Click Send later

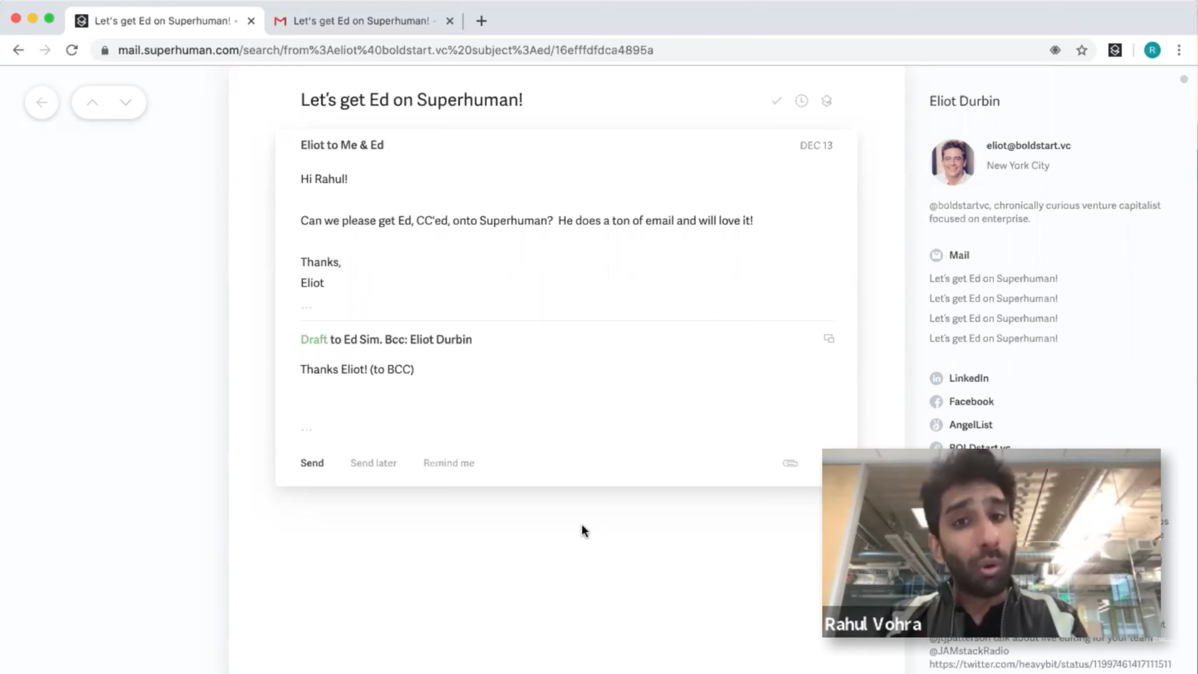(374, 463)
